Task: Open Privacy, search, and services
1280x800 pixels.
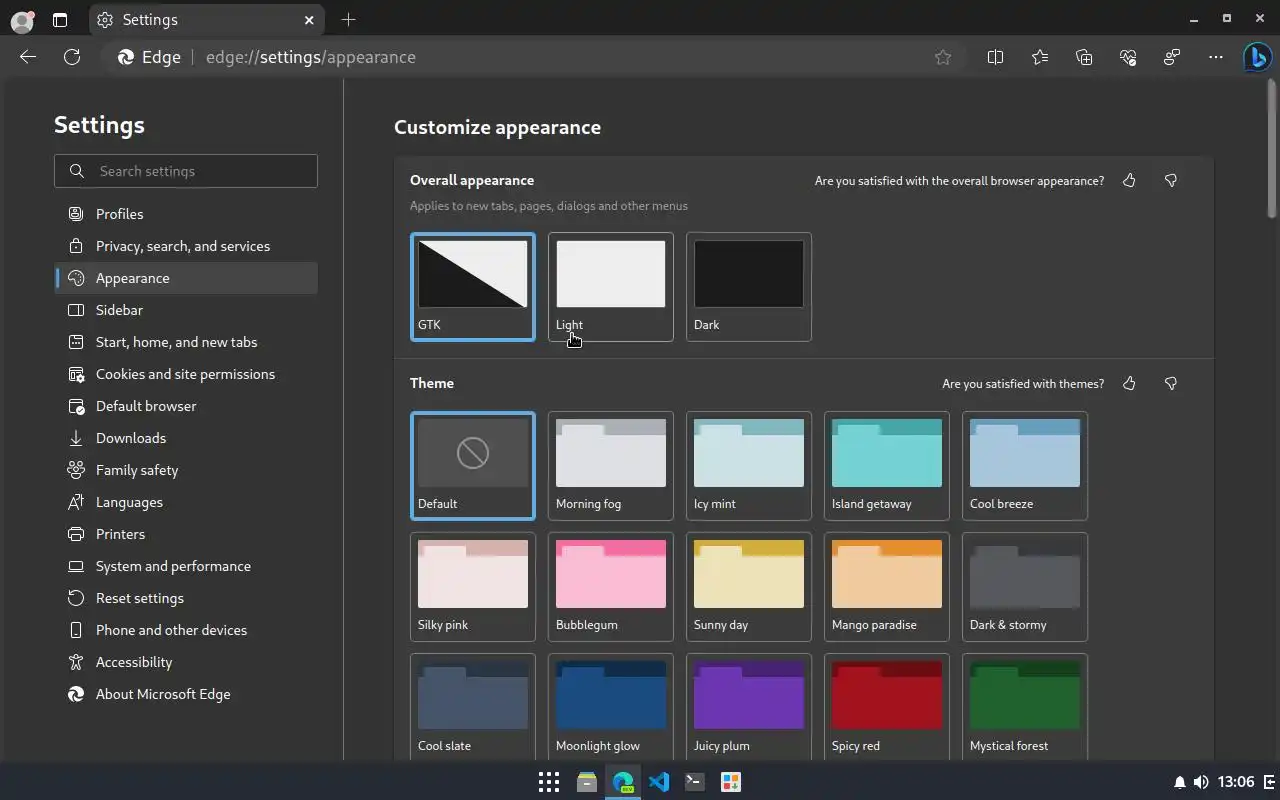Action: click(186, 246)
